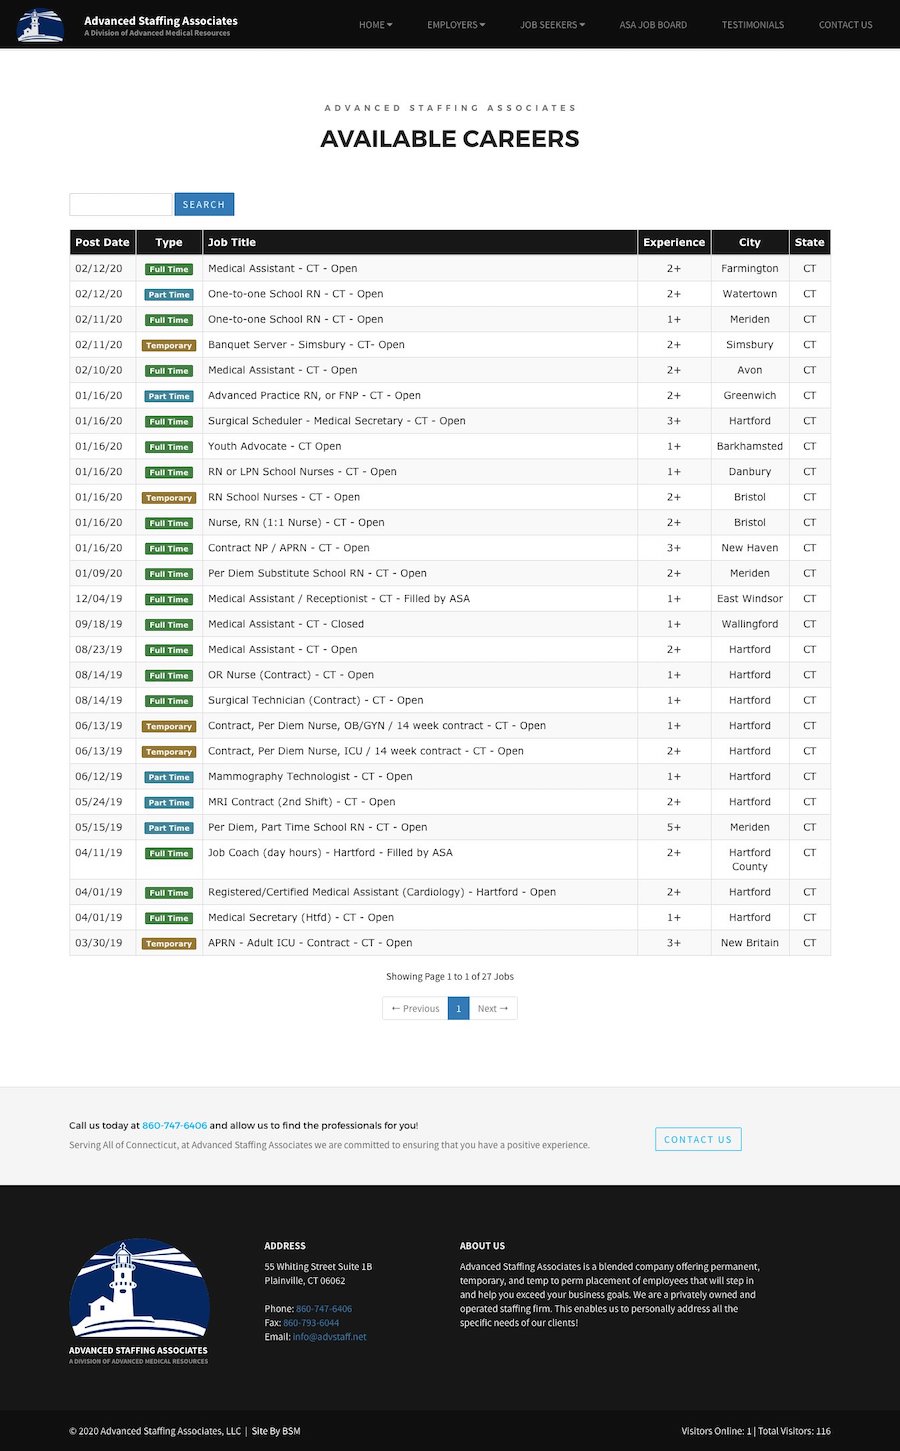This screenshot has height=1451, width=900.
Task: Click the Experience column header
Action: (674, 242)
